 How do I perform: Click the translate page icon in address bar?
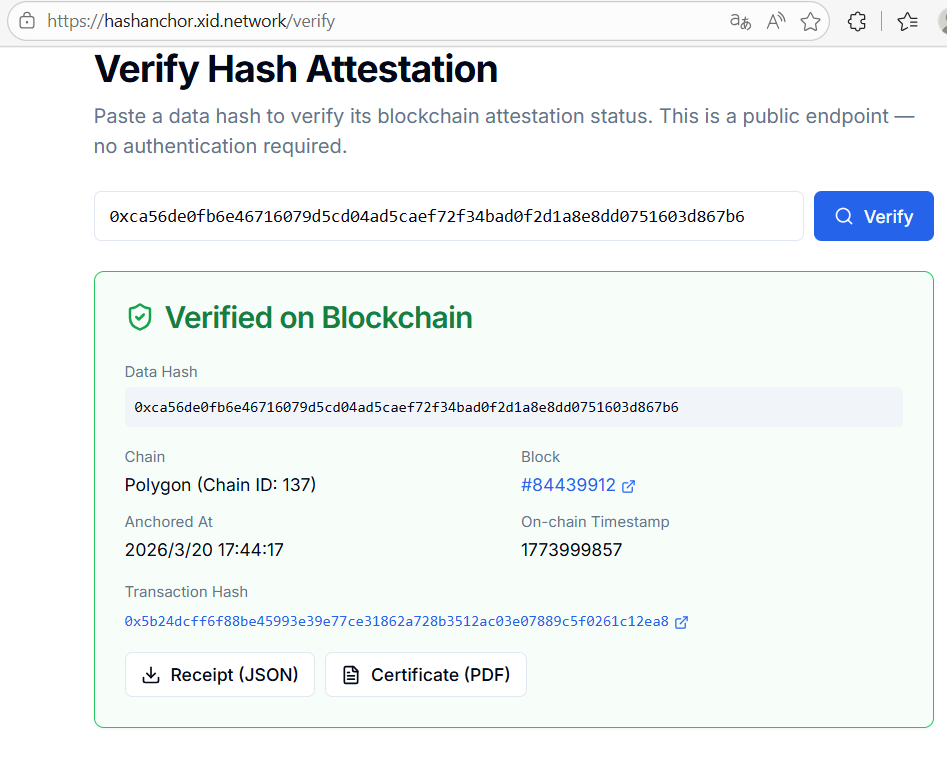point(740,21)
